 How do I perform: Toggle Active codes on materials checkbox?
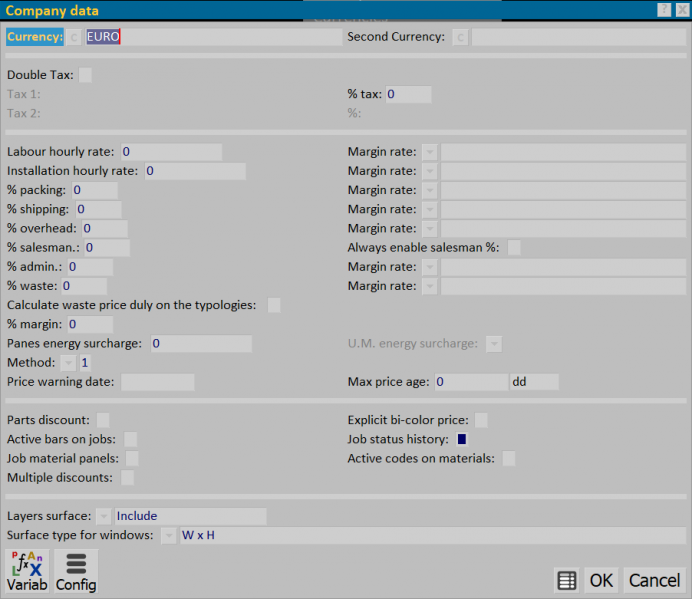pyautogui.click(x=508, y=459)
